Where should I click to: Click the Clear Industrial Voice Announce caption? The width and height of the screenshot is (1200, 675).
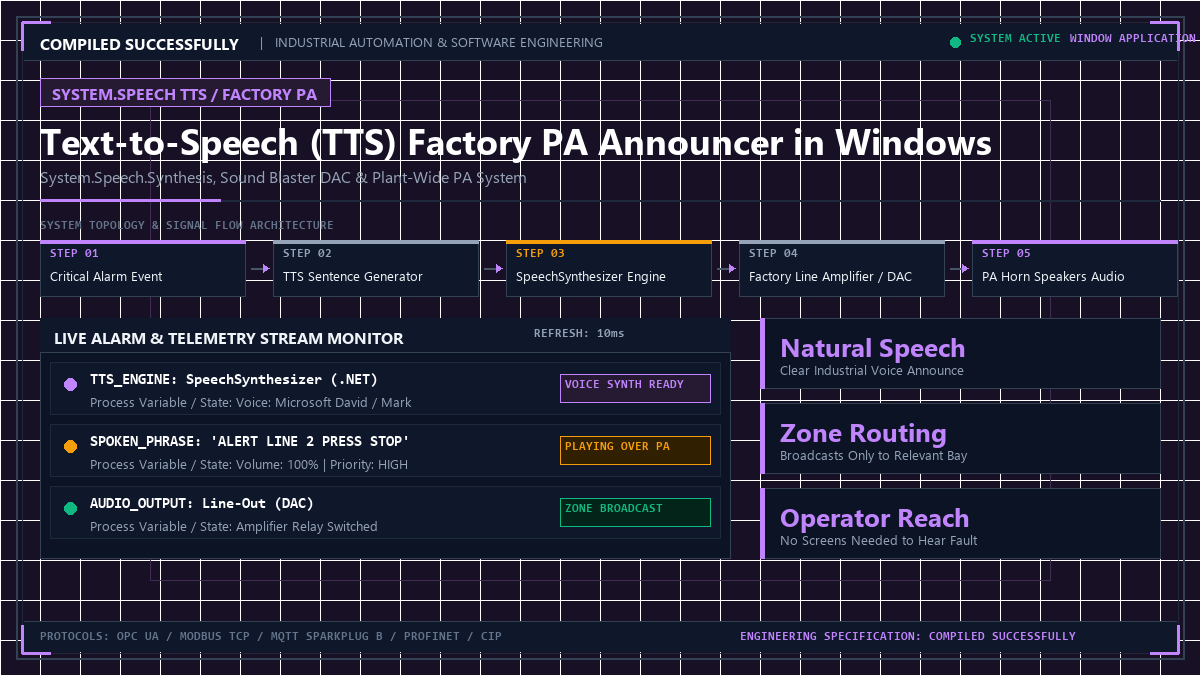(x=872, y=371)
